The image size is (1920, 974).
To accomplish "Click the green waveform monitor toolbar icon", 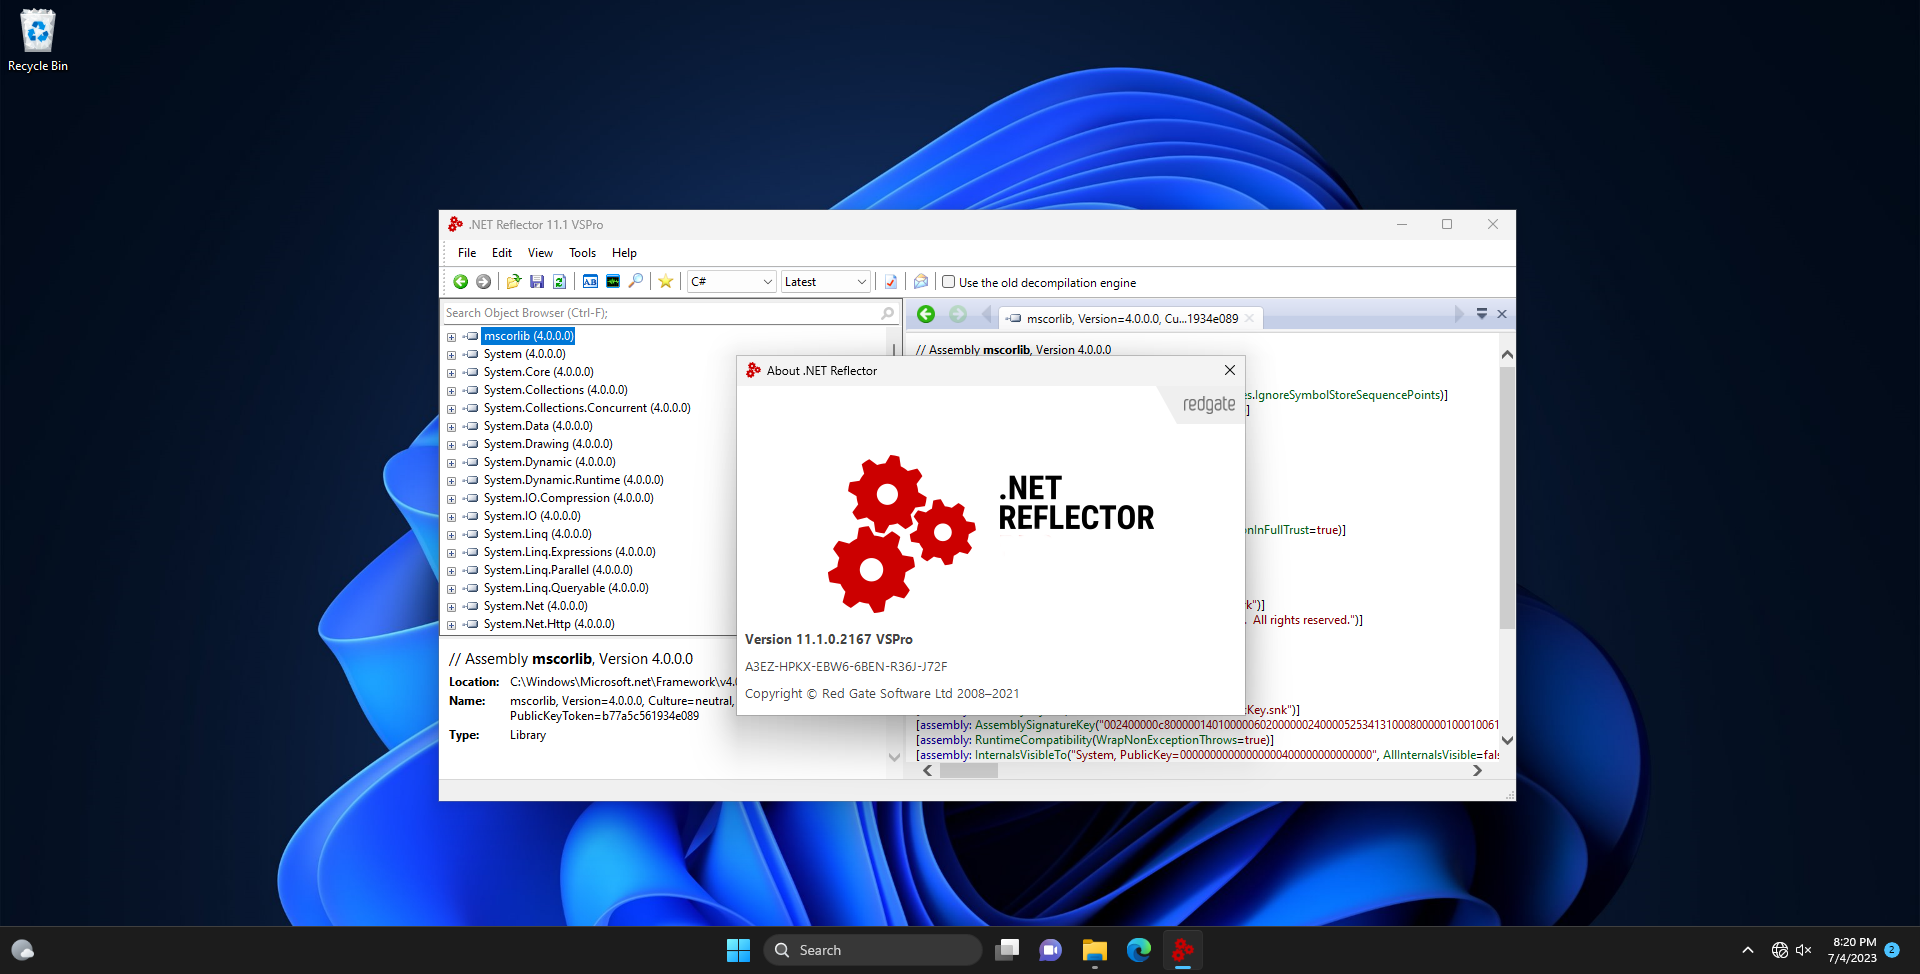I will [x=613, y=282].
